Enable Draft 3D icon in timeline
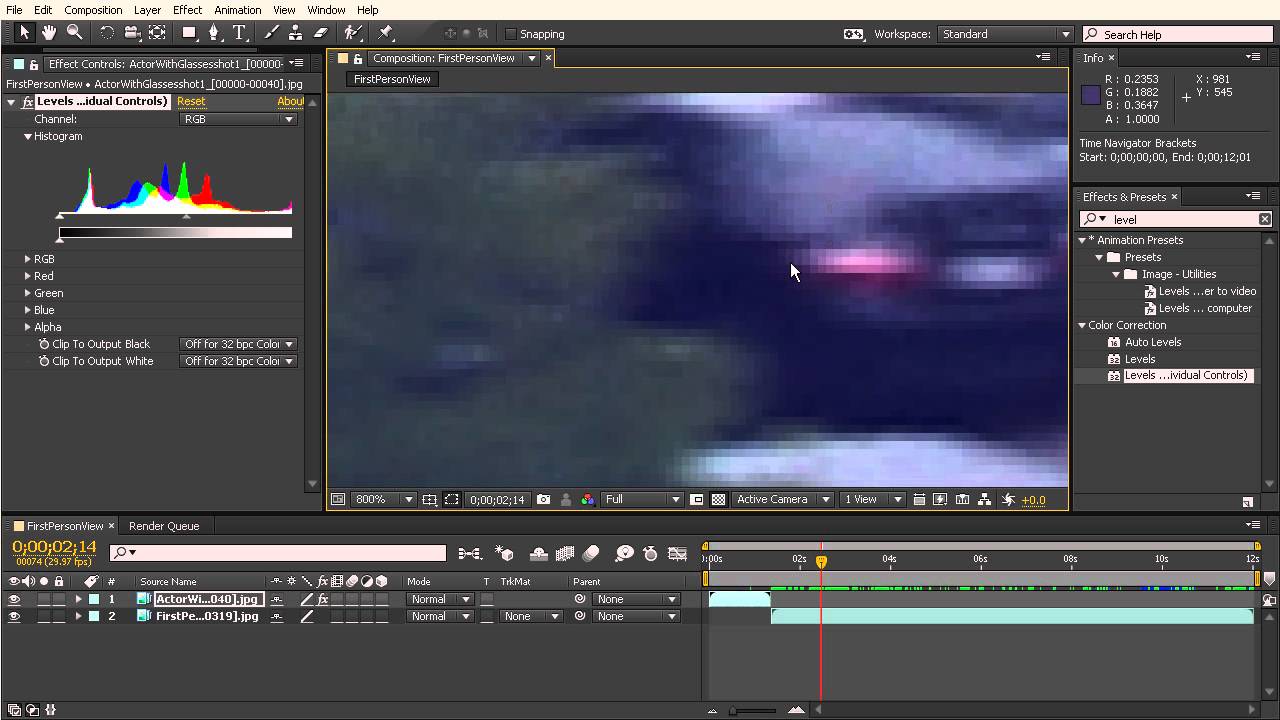This screenshot has height=720, width=1280. point(505,553)
